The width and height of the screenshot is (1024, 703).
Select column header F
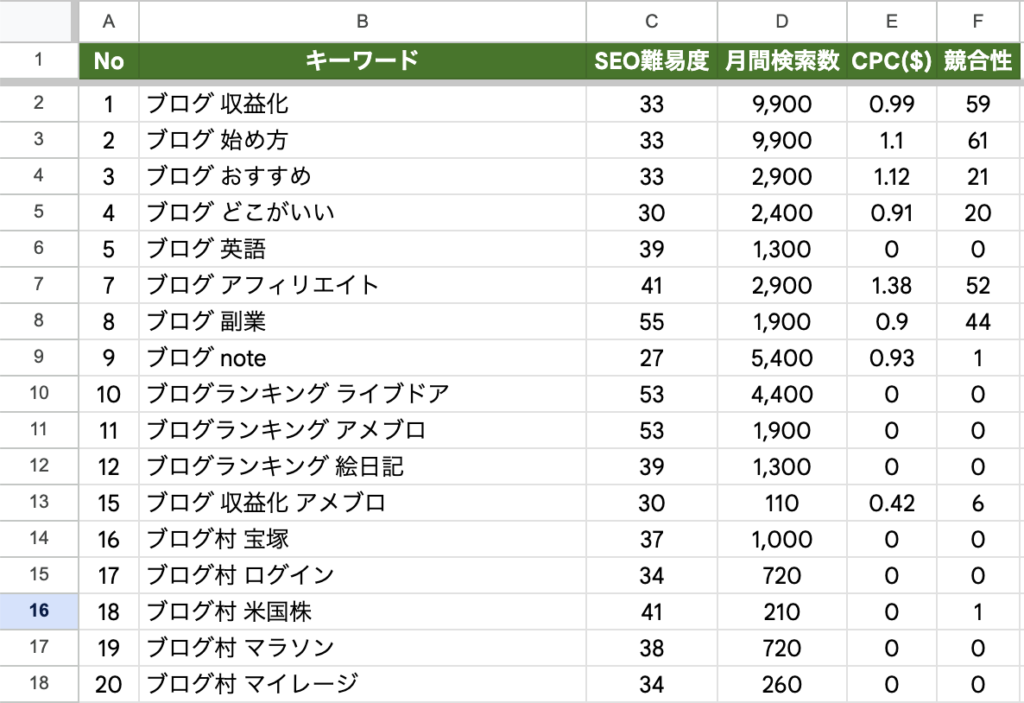click(978, 21)
